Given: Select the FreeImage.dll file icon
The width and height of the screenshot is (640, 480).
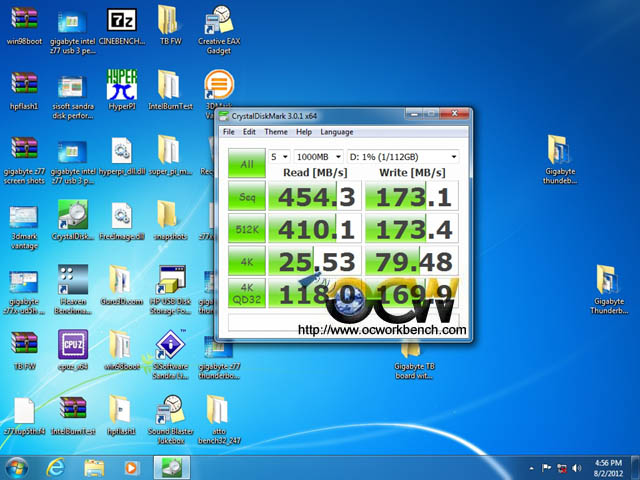Looking at the screenshot, I should tap(122, 215).
